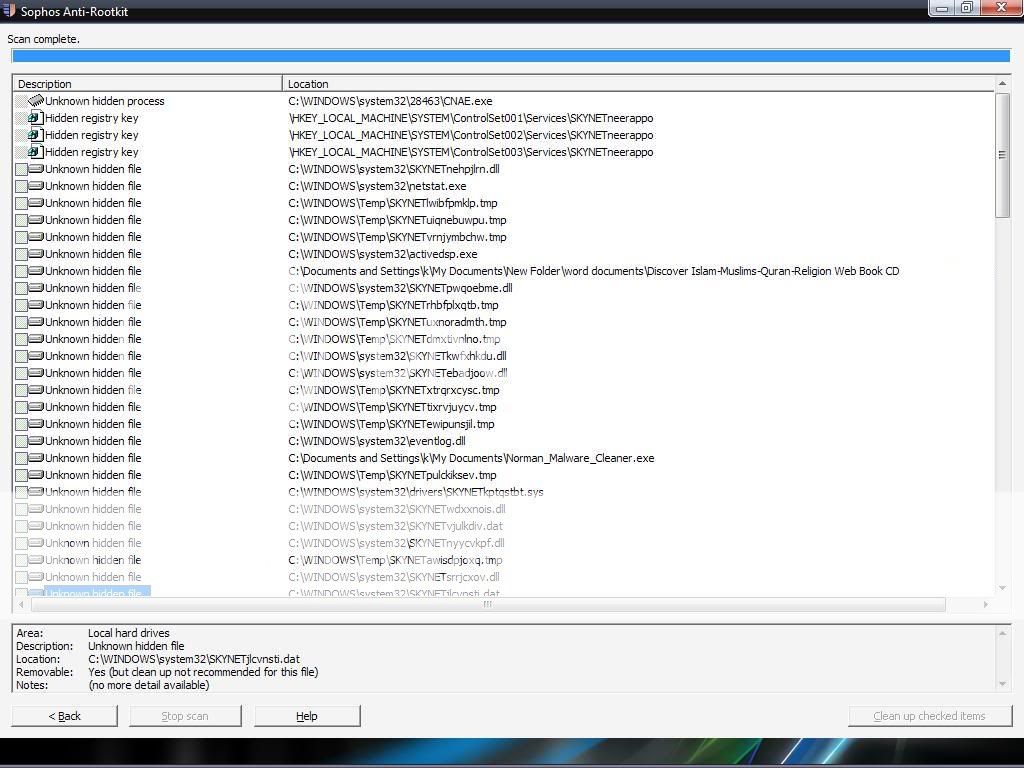Click drive icon beside SKYNETebadjoow.dll row
Viewport: 1024px width, 768px height.
[36, 372]
